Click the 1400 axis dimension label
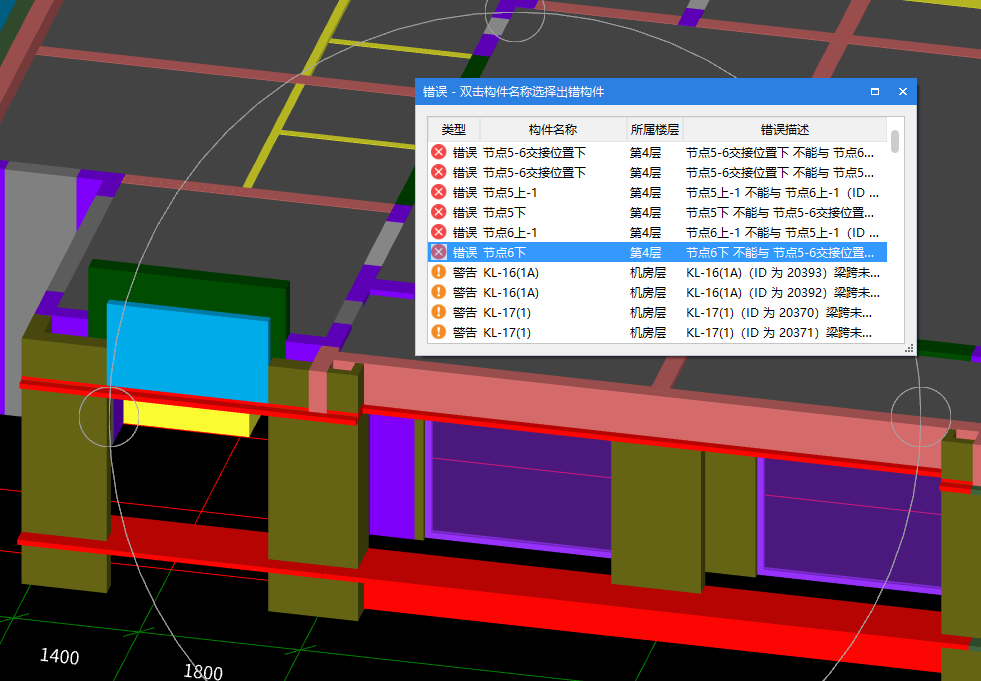Screen dimensions: 981x681 pos(59,656)
